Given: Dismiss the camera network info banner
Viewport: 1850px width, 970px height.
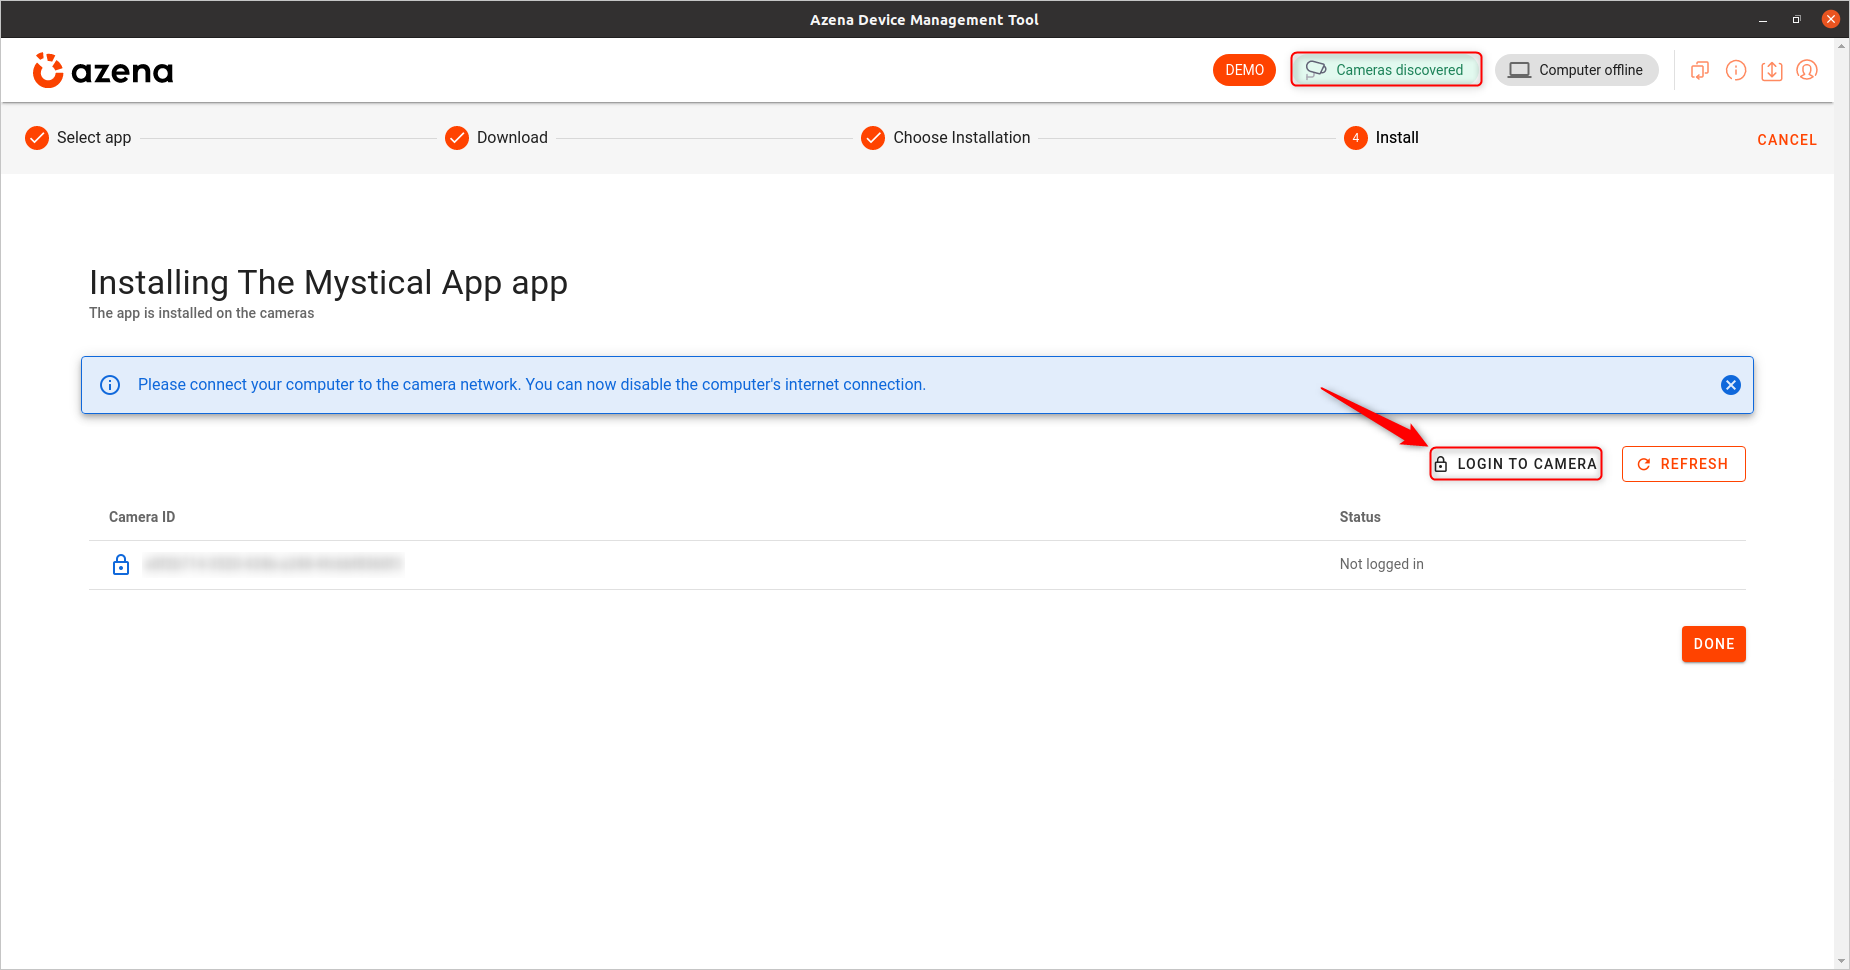Looking at the screenshot, I should point(1731,385).
